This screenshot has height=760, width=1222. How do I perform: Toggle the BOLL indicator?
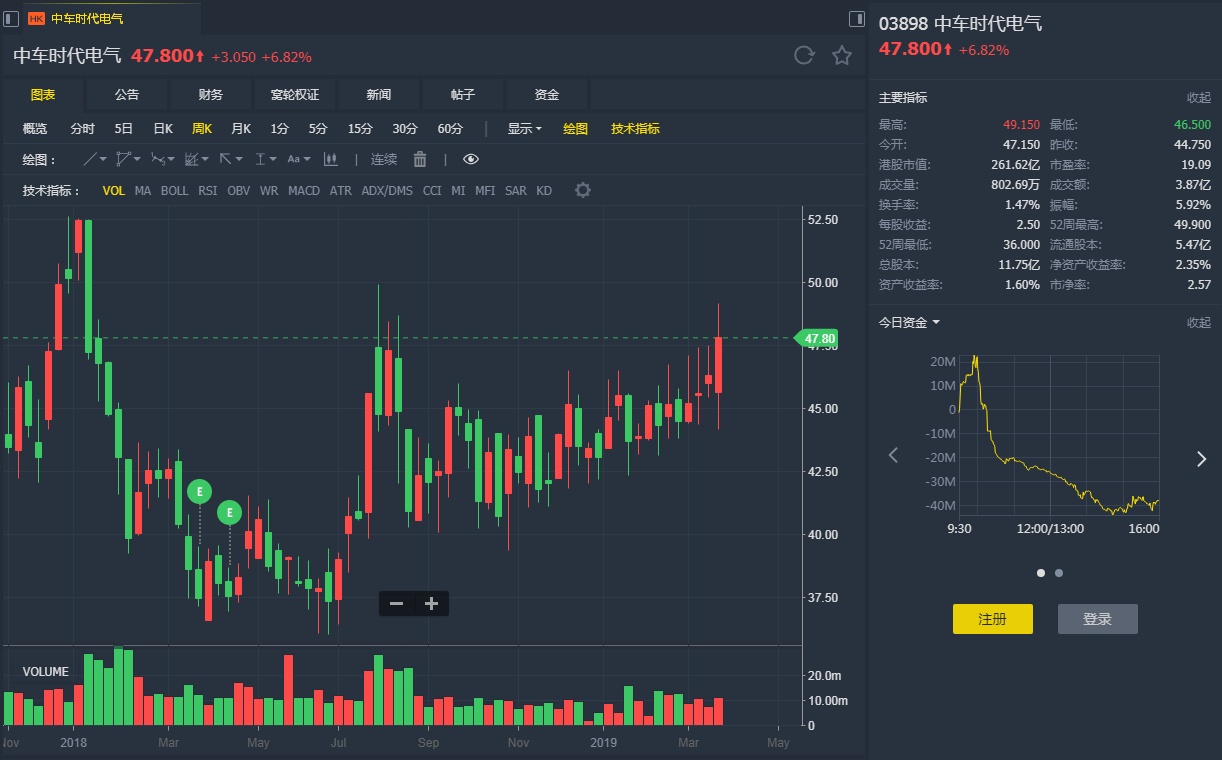tap(174, 190)
